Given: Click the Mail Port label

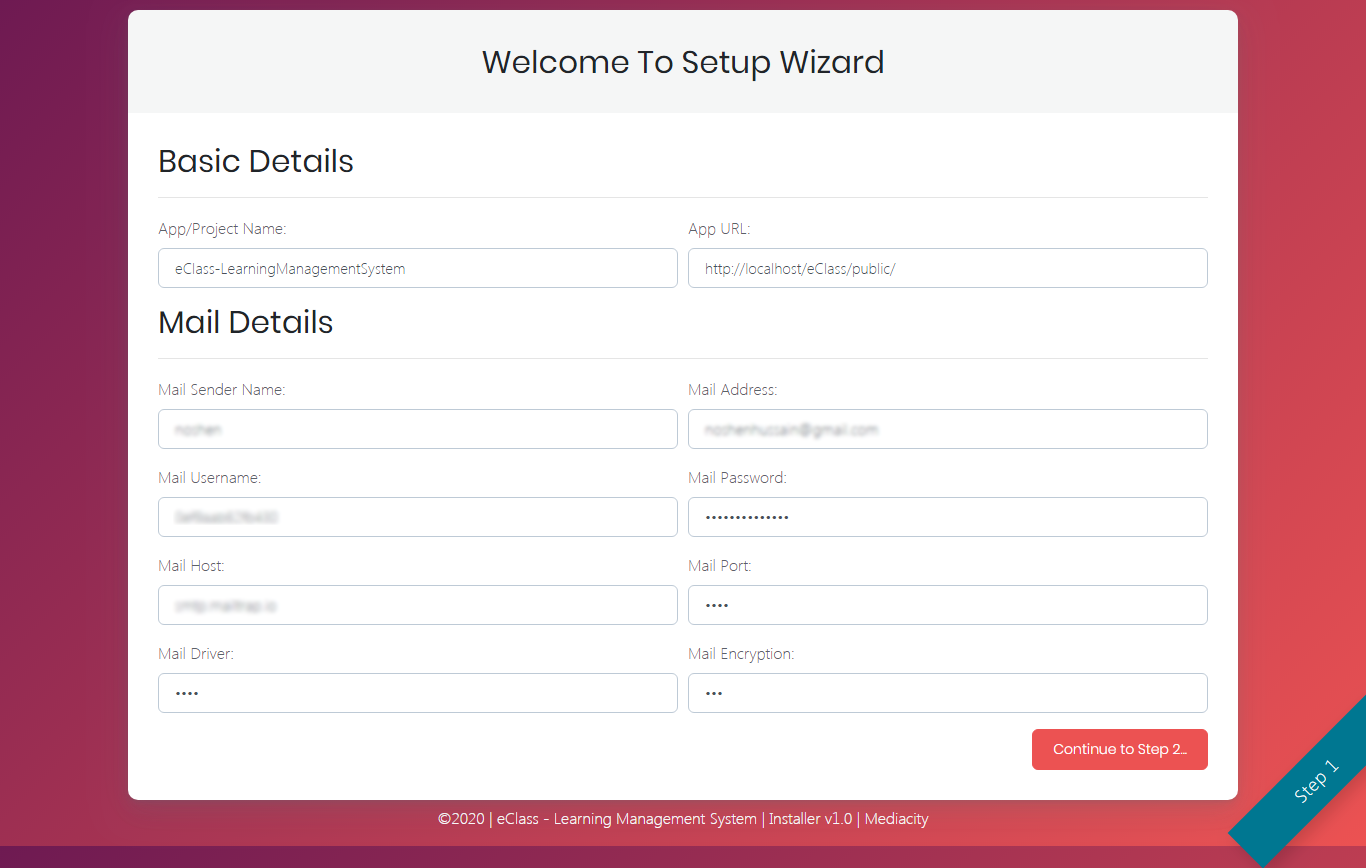Looking at the screenshot, I should (x=720, y=566).
